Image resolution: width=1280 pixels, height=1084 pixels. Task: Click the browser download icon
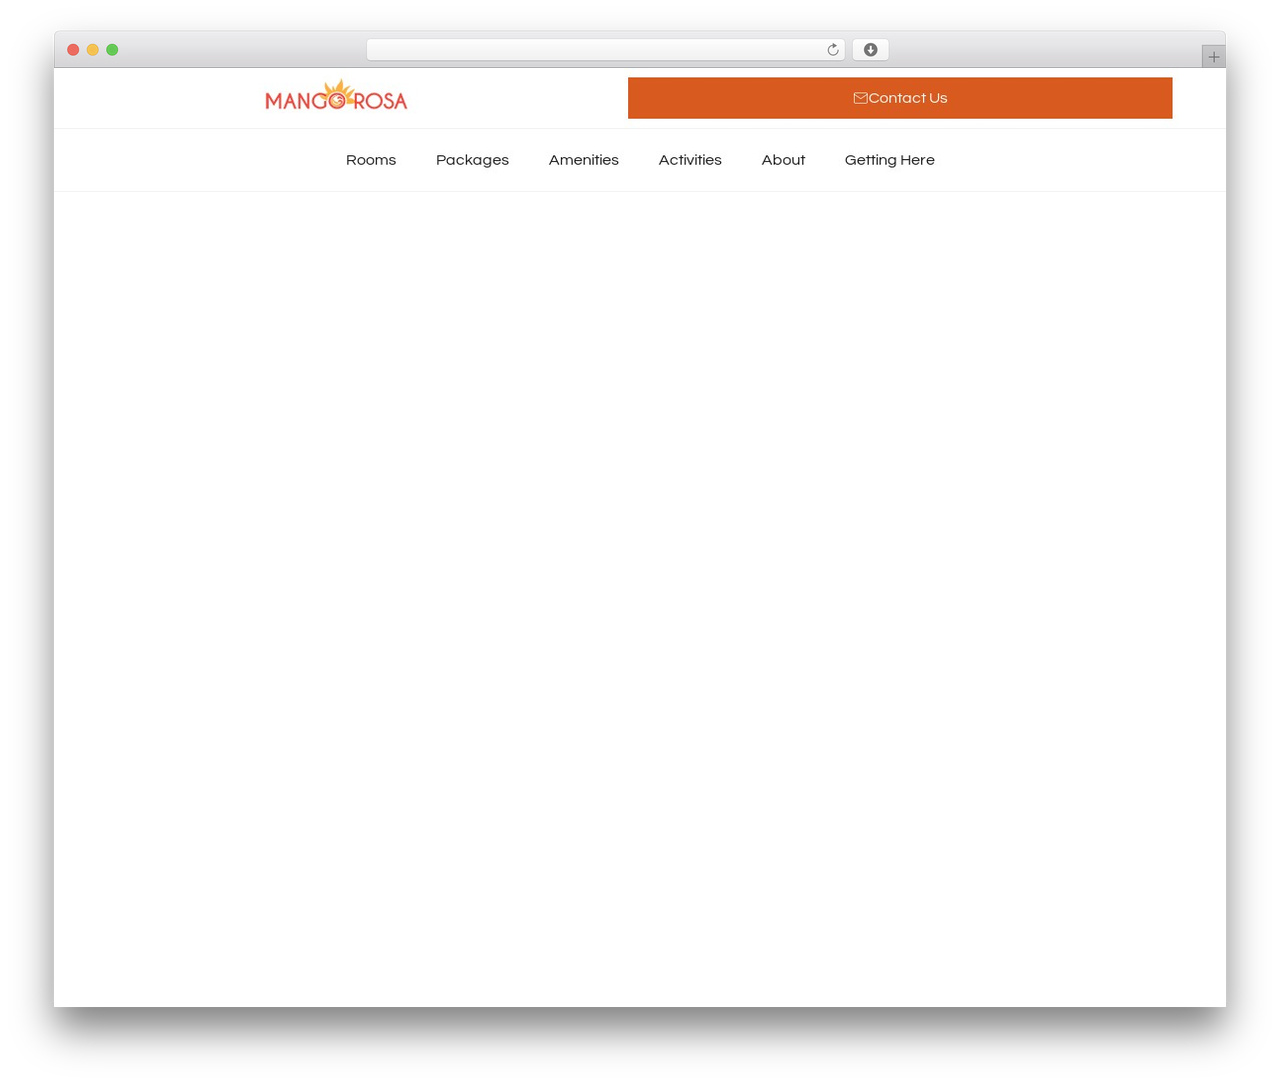[870, 50]
